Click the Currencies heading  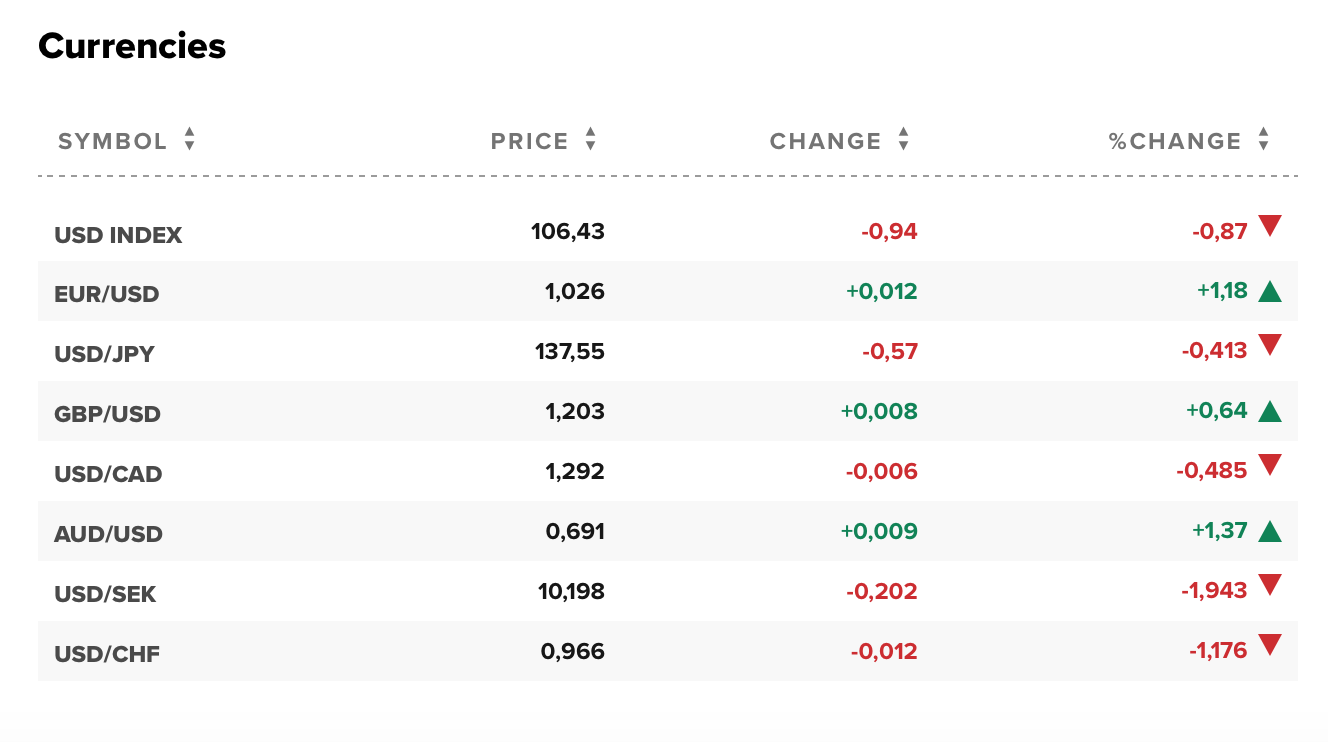[x=131, y=46]
